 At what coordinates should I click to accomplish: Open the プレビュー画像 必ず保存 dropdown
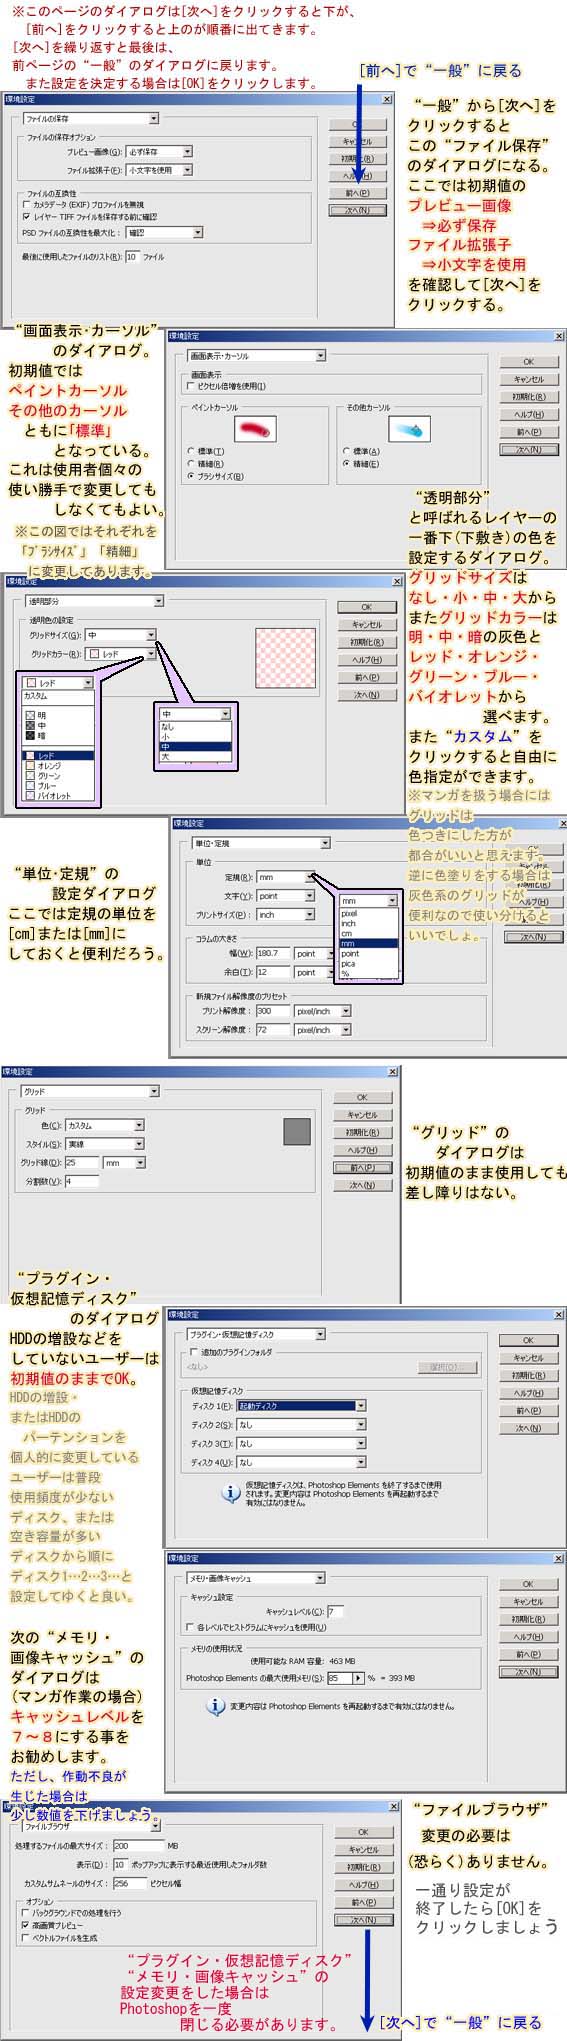point(159,152)
